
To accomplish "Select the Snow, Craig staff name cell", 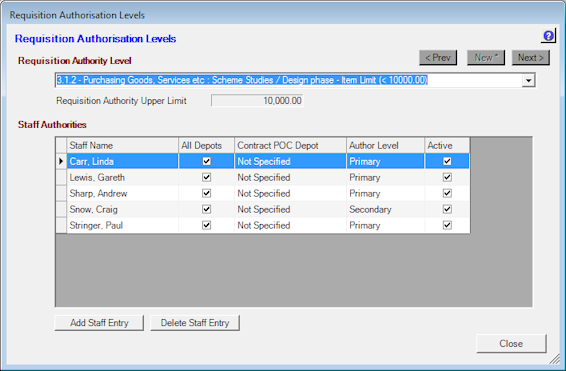I will click(122, 209).
